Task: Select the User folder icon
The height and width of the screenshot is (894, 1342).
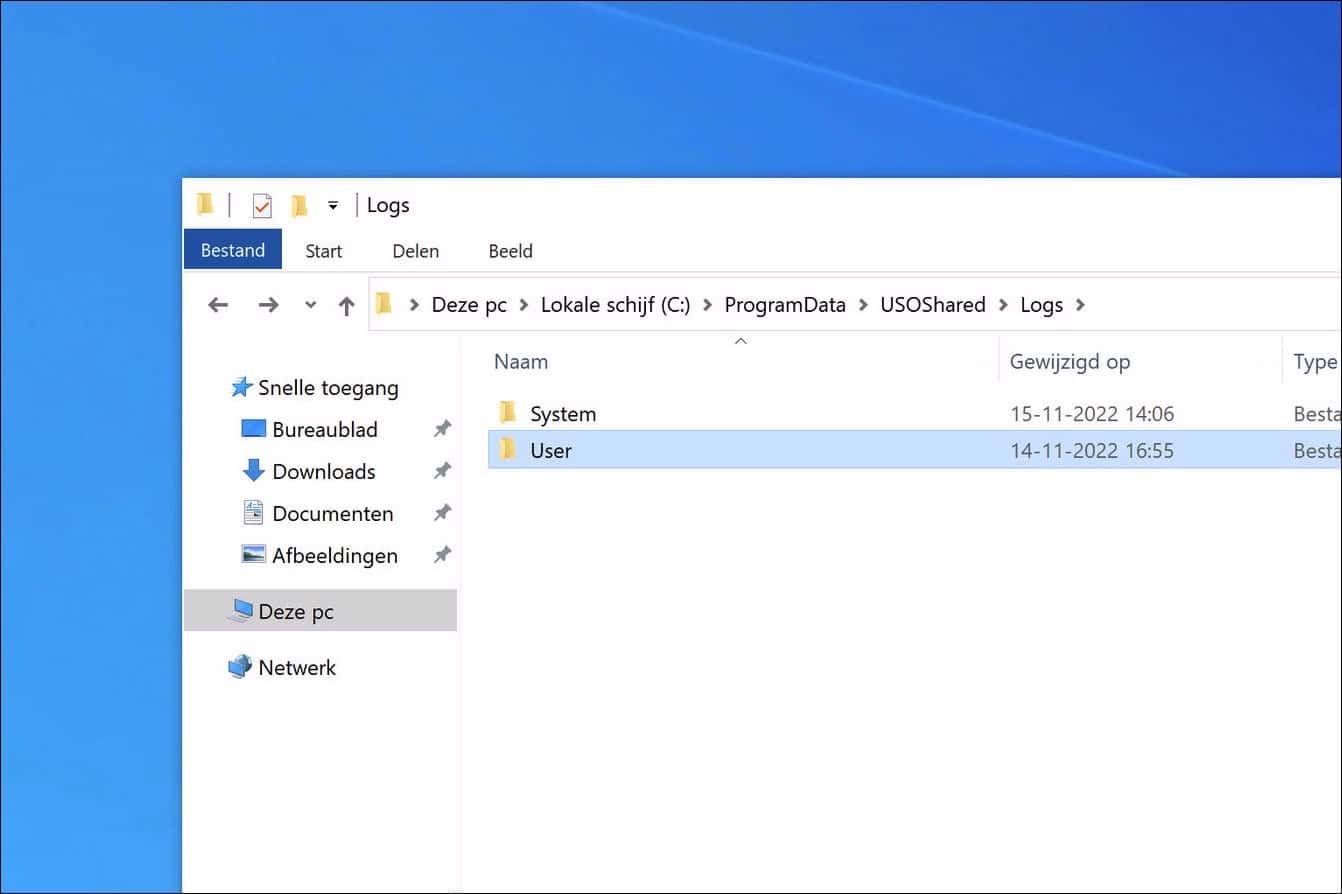Action: pos(508,450)
